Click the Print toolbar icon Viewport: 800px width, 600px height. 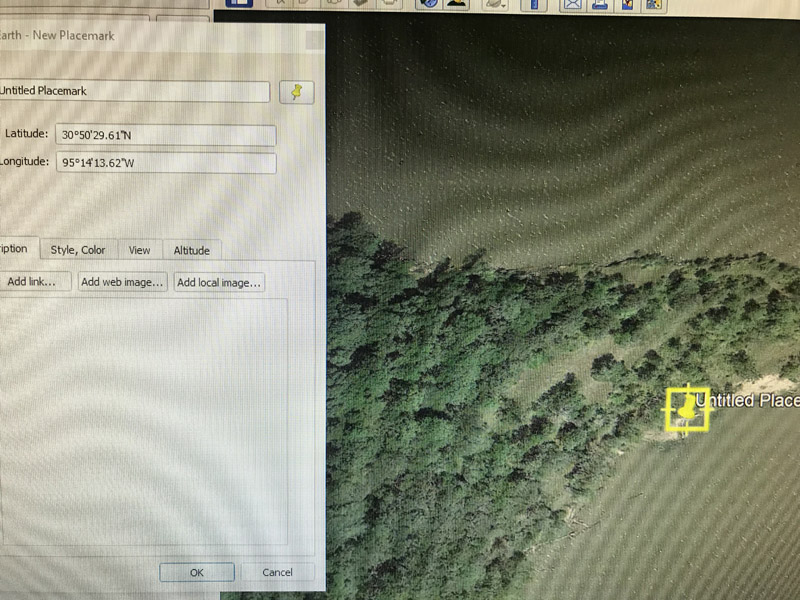[600, 4]
